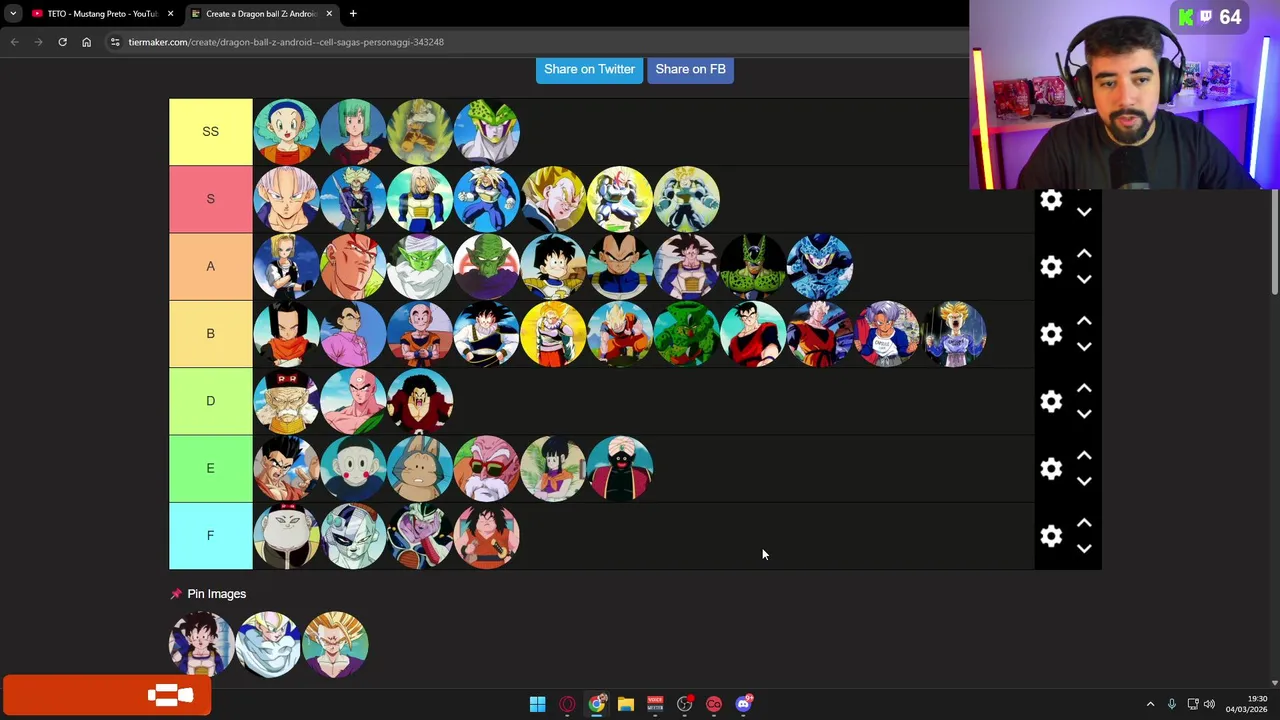This screenshot has height=720, width=1280.
Task: Go to browser home page
Action: tap(86, 42)
